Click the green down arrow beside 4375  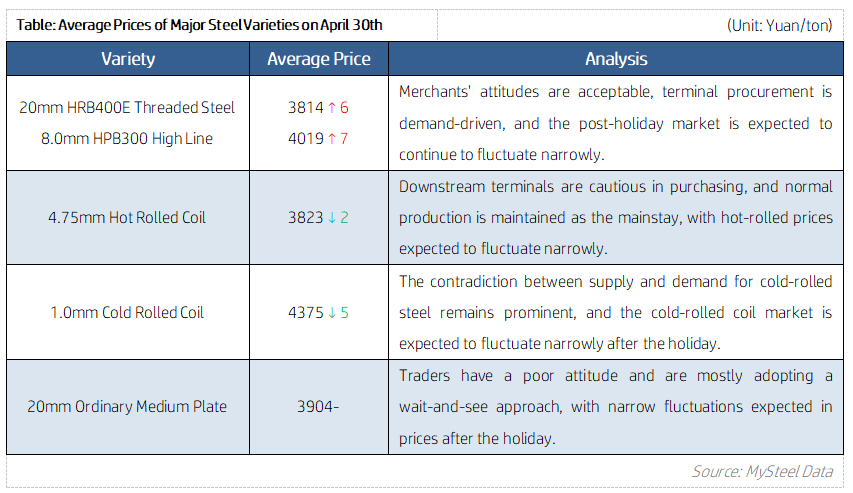331,313
